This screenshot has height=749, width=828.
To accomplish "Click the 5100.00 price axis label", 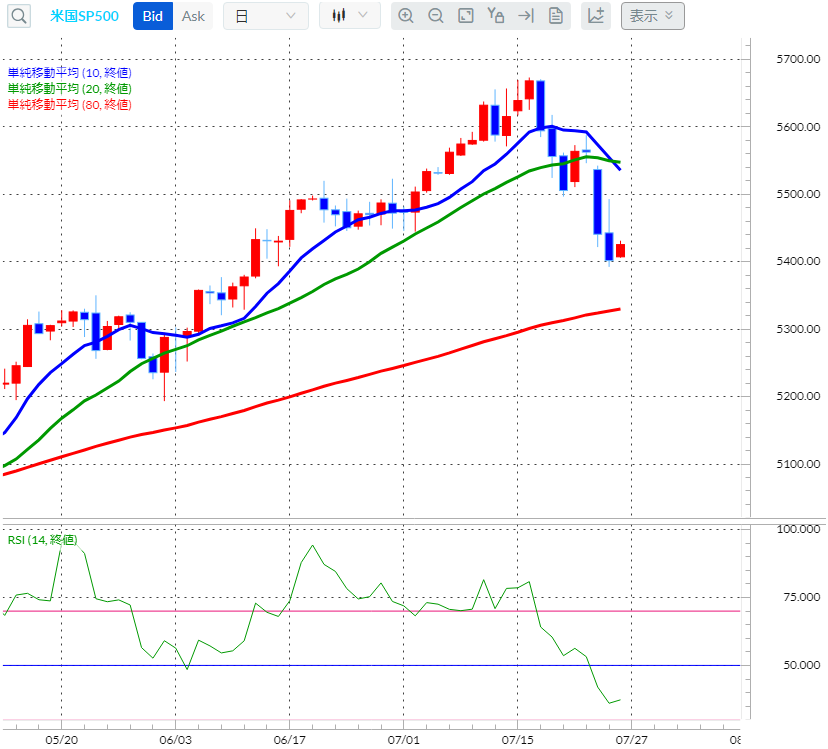I will (798, 464).
